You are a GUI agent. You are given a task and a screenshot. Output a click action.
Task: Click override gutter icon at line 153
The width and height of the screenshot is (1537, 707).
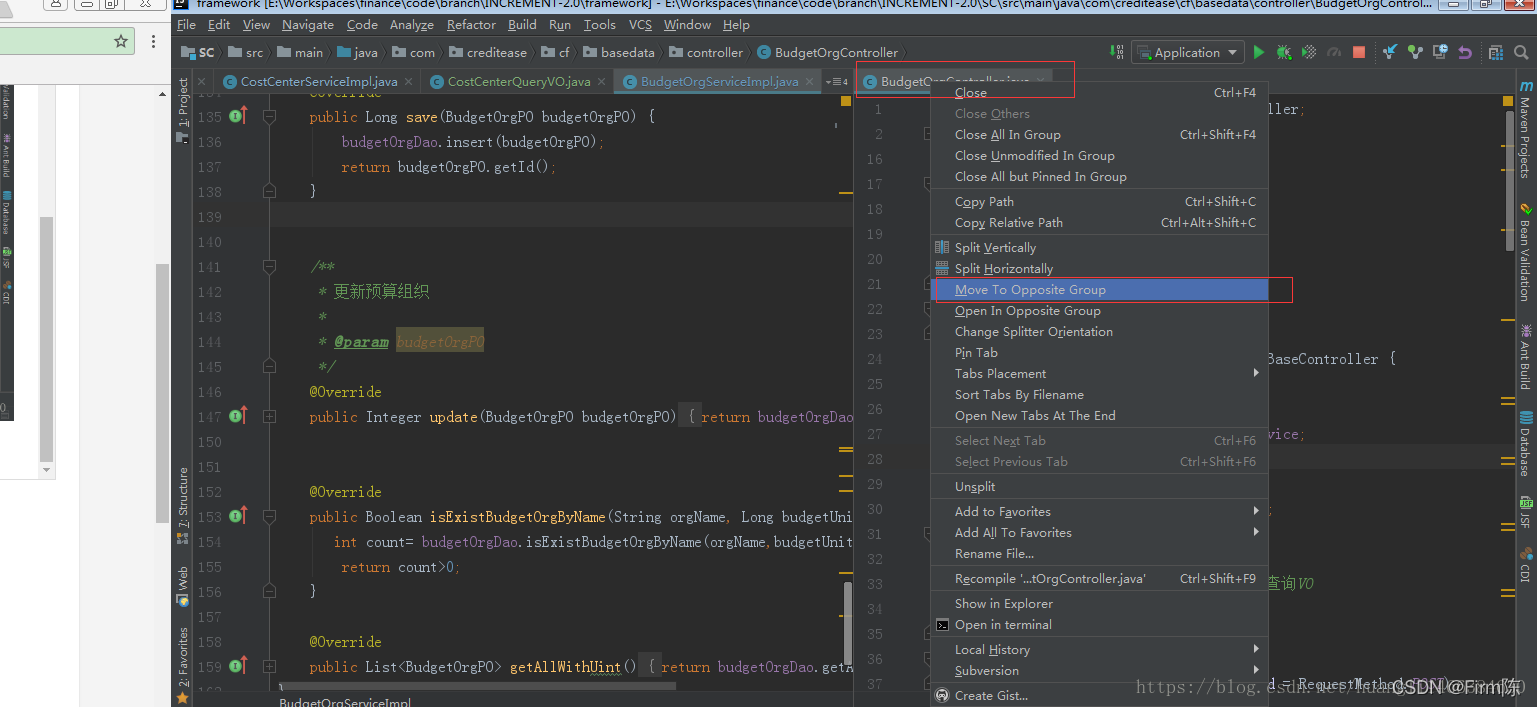[x=237, y=516]
